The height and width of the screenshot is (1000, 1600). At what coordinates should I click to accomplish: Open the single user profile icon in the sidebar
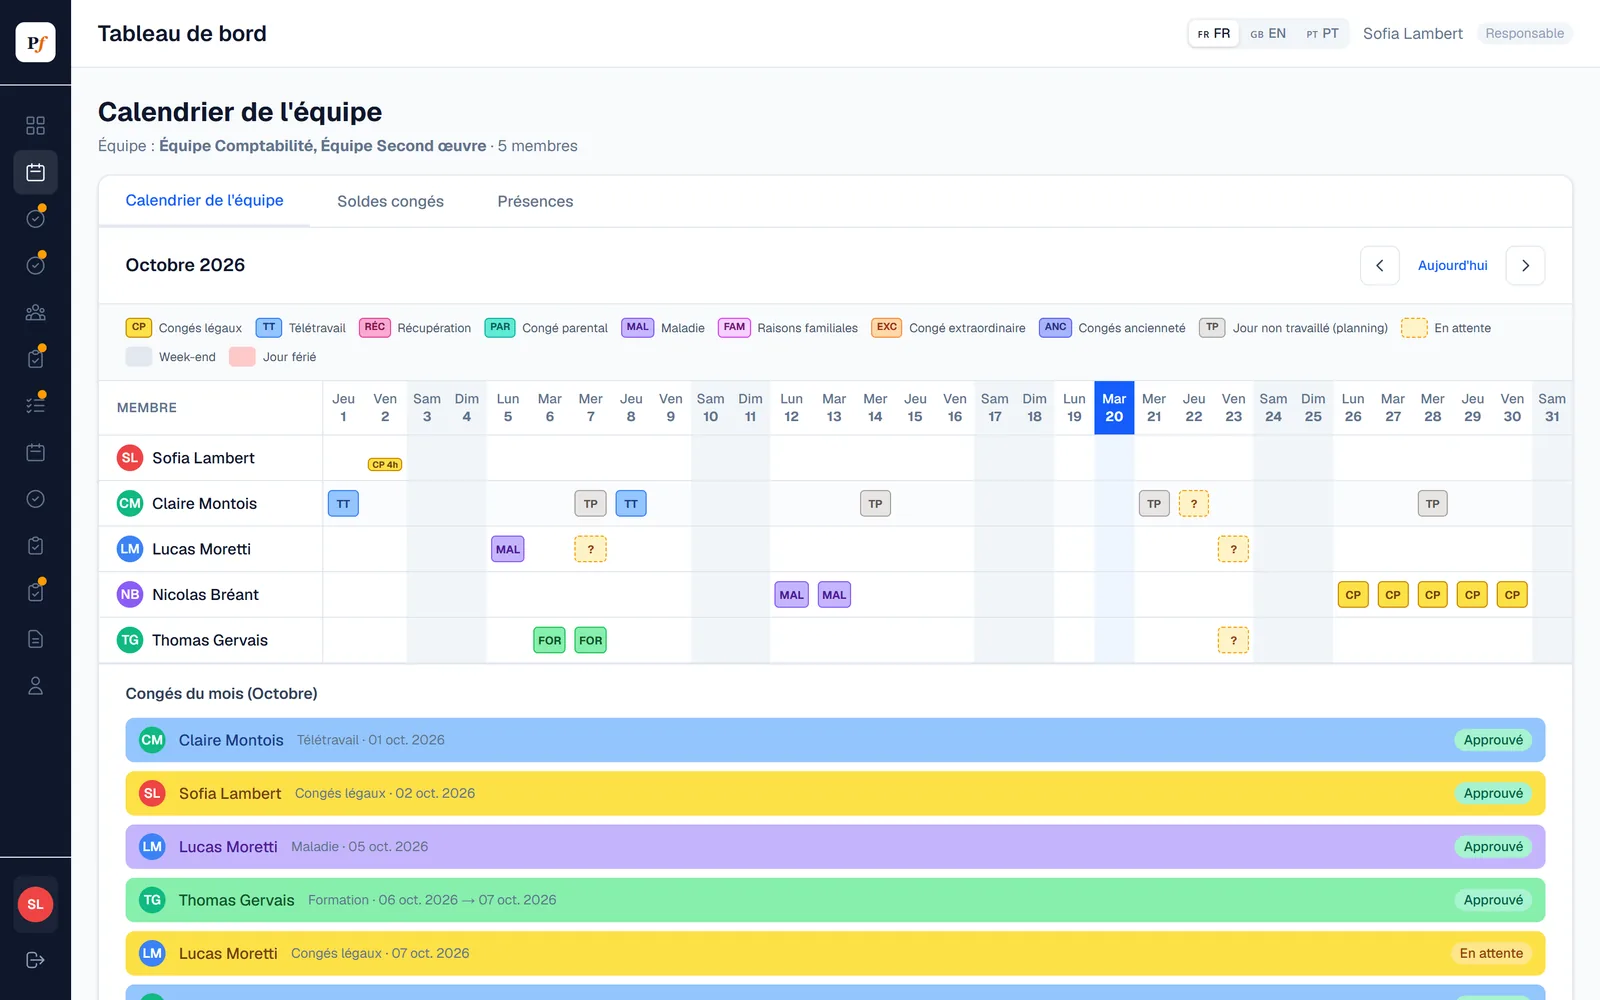[35, 686]
